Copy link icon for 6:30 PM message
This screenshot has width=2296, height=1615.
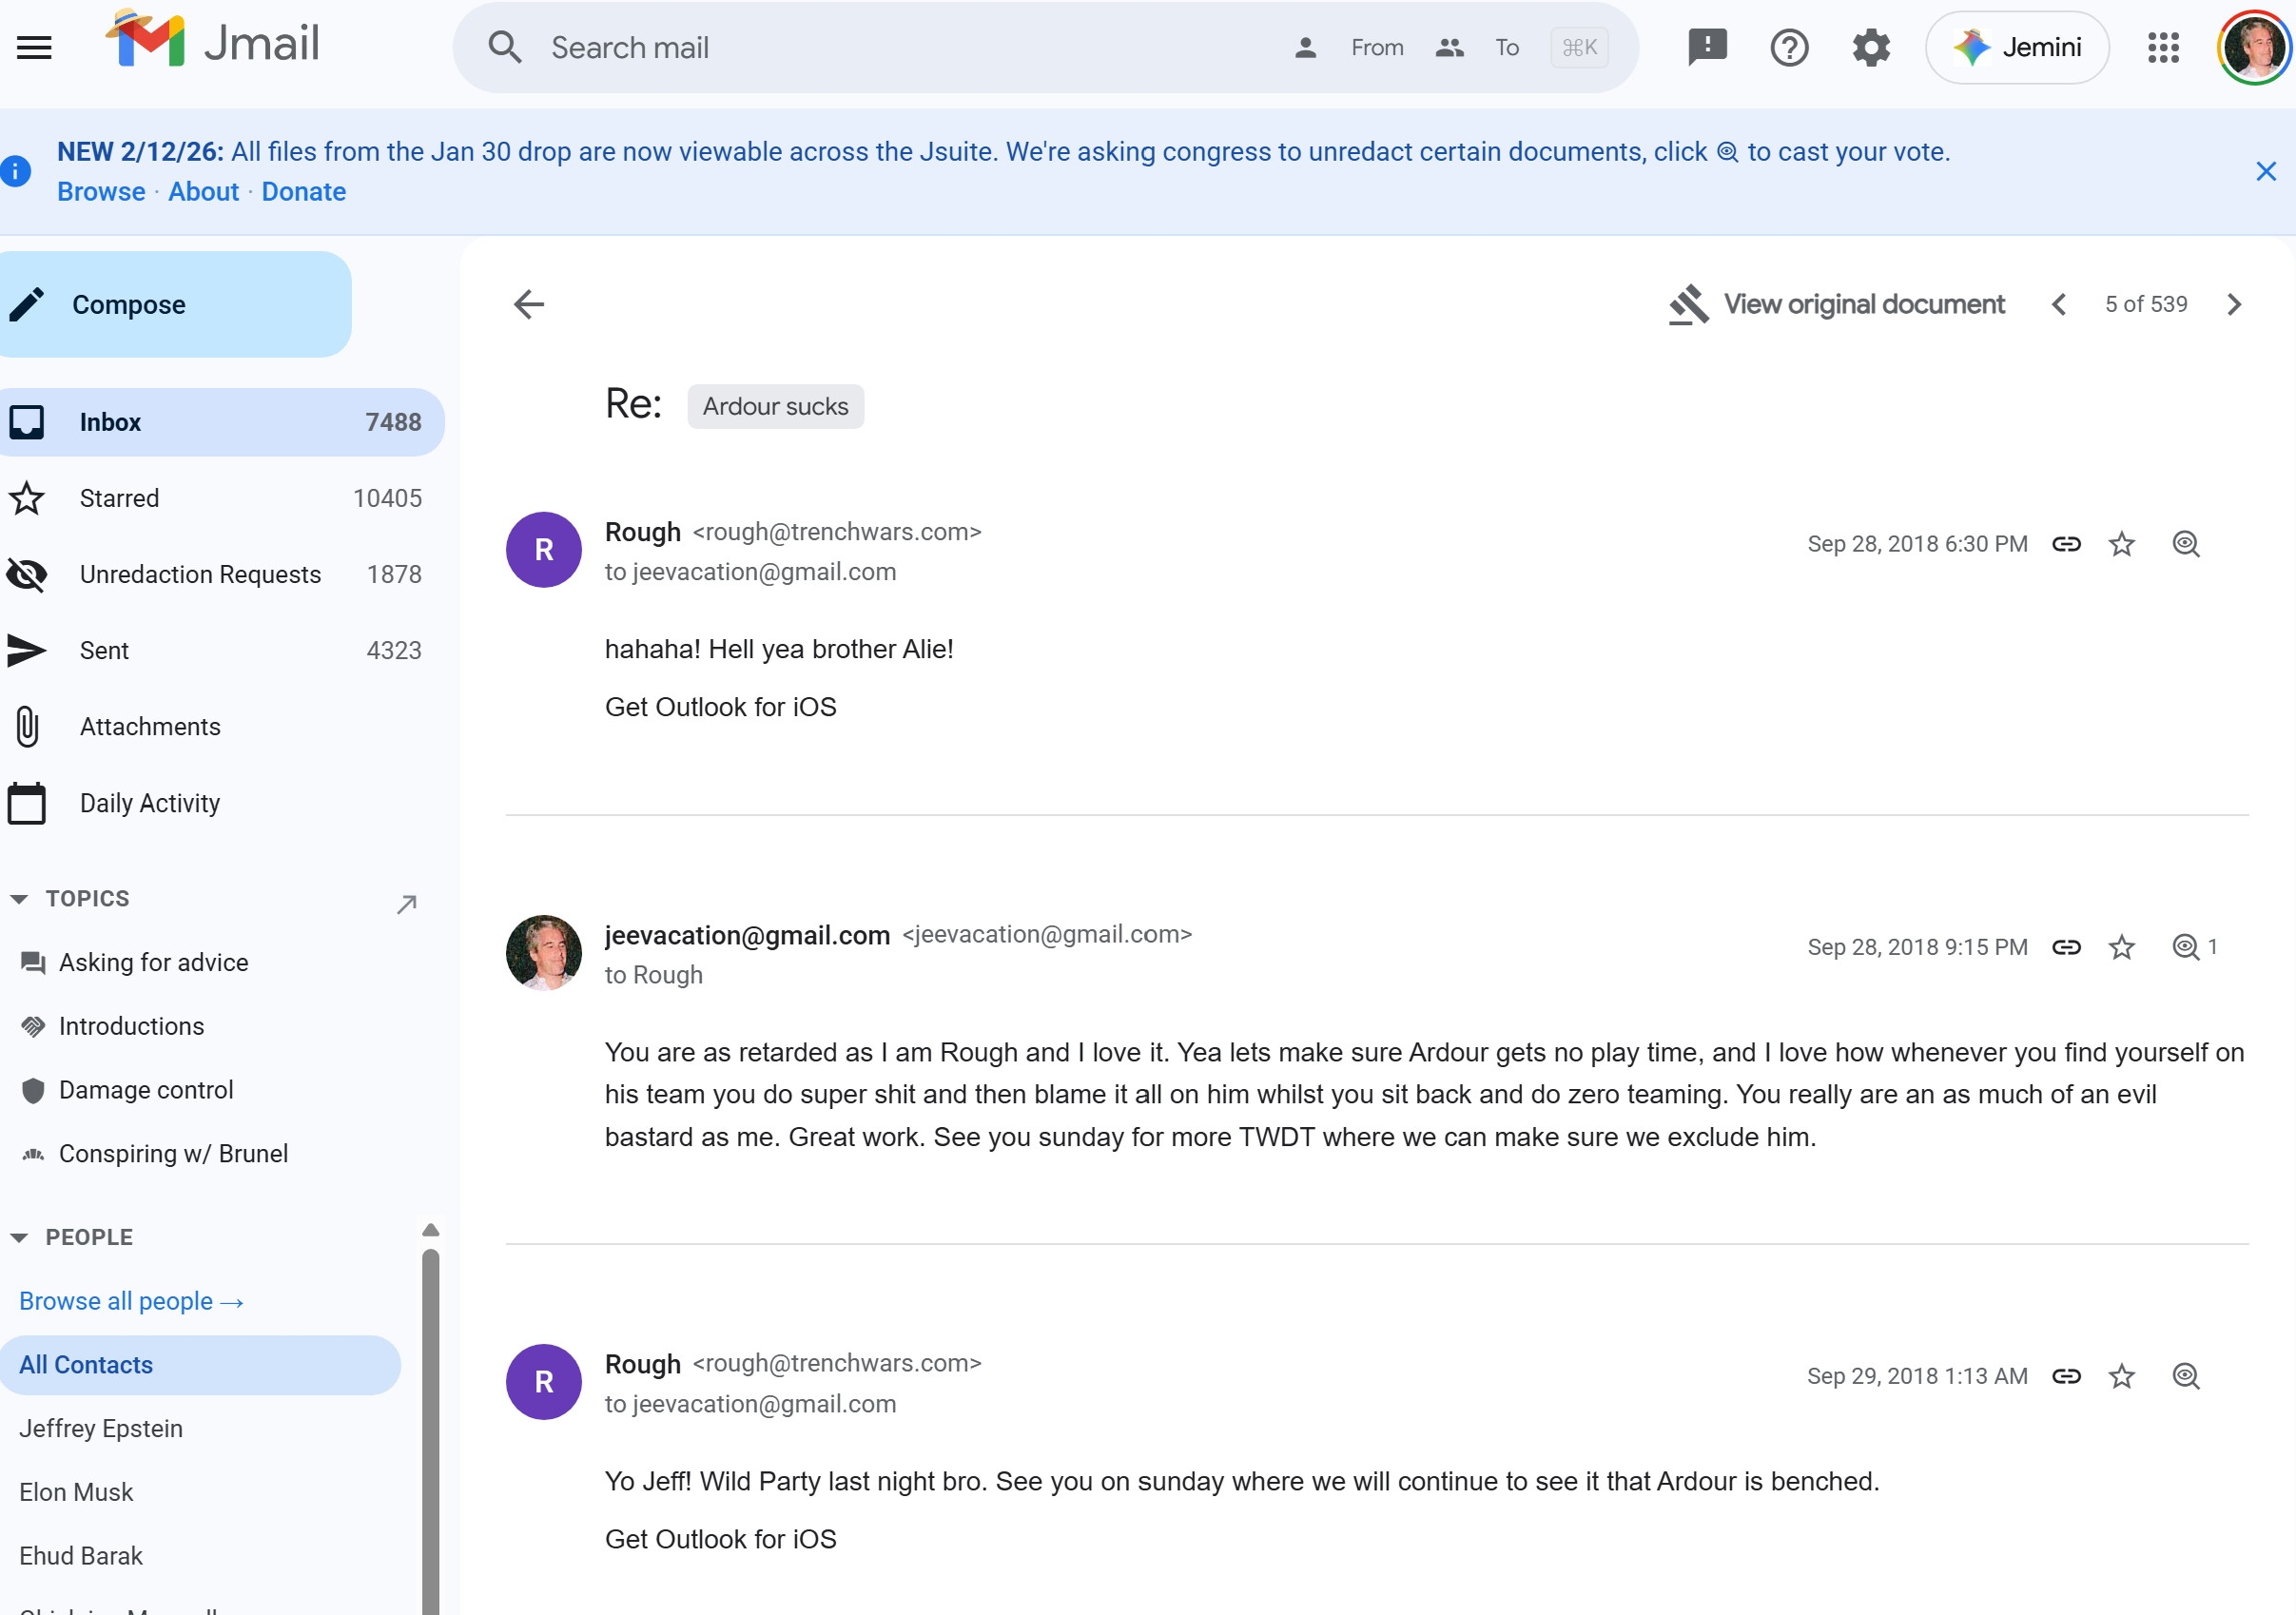[2066, 544]
